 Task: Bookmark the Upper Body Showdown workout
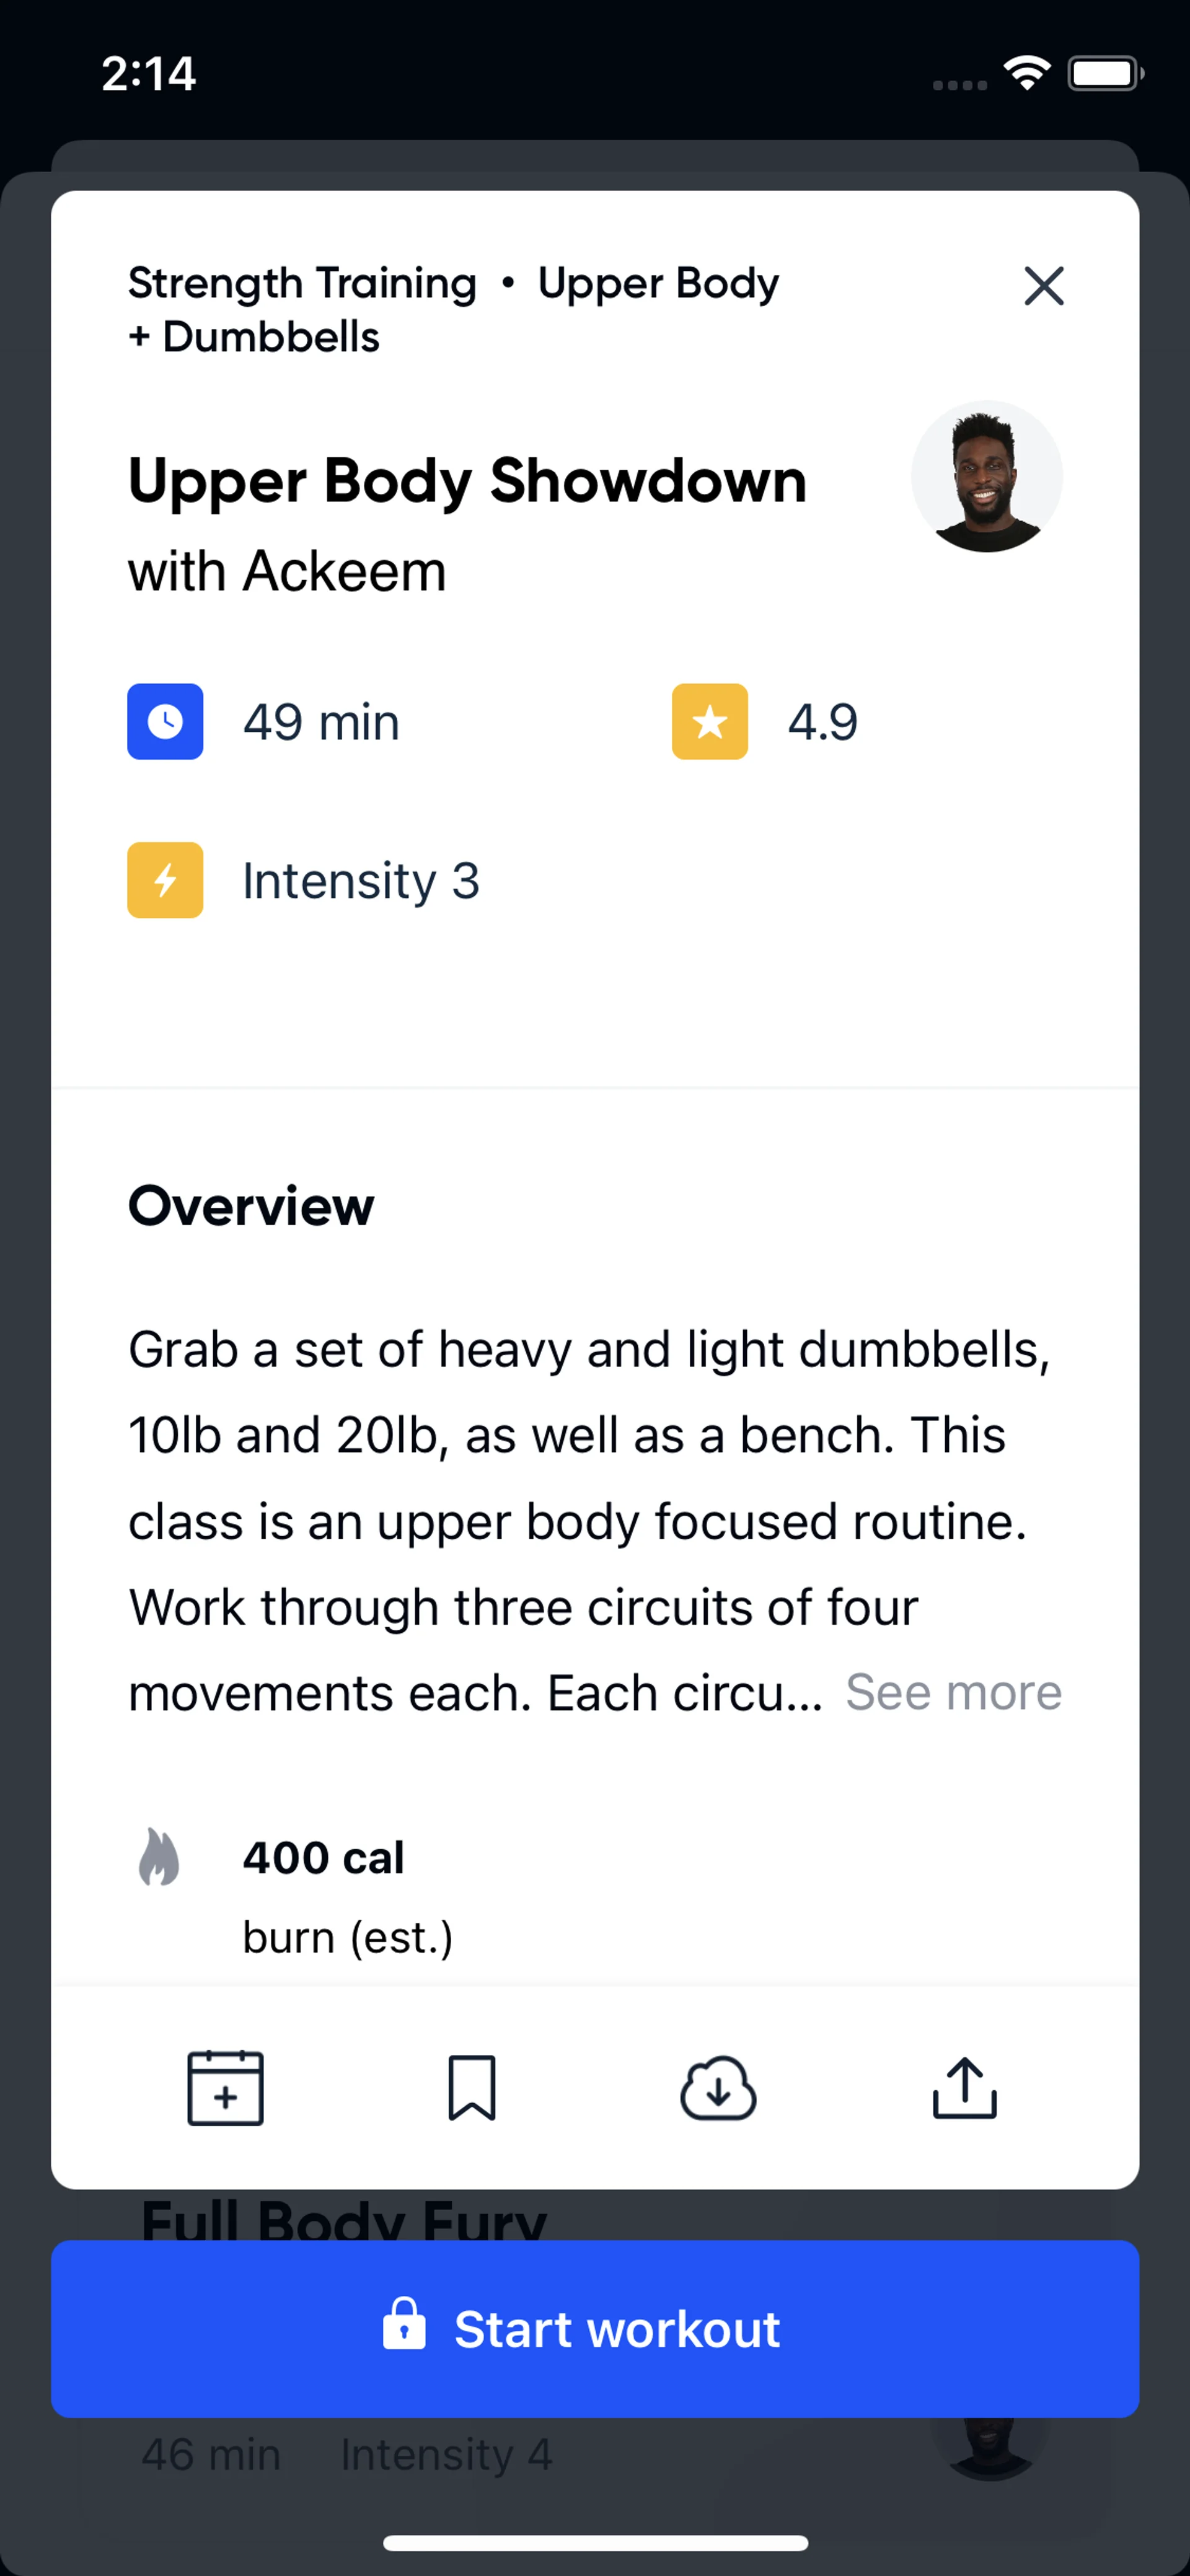click(471, 2088)
